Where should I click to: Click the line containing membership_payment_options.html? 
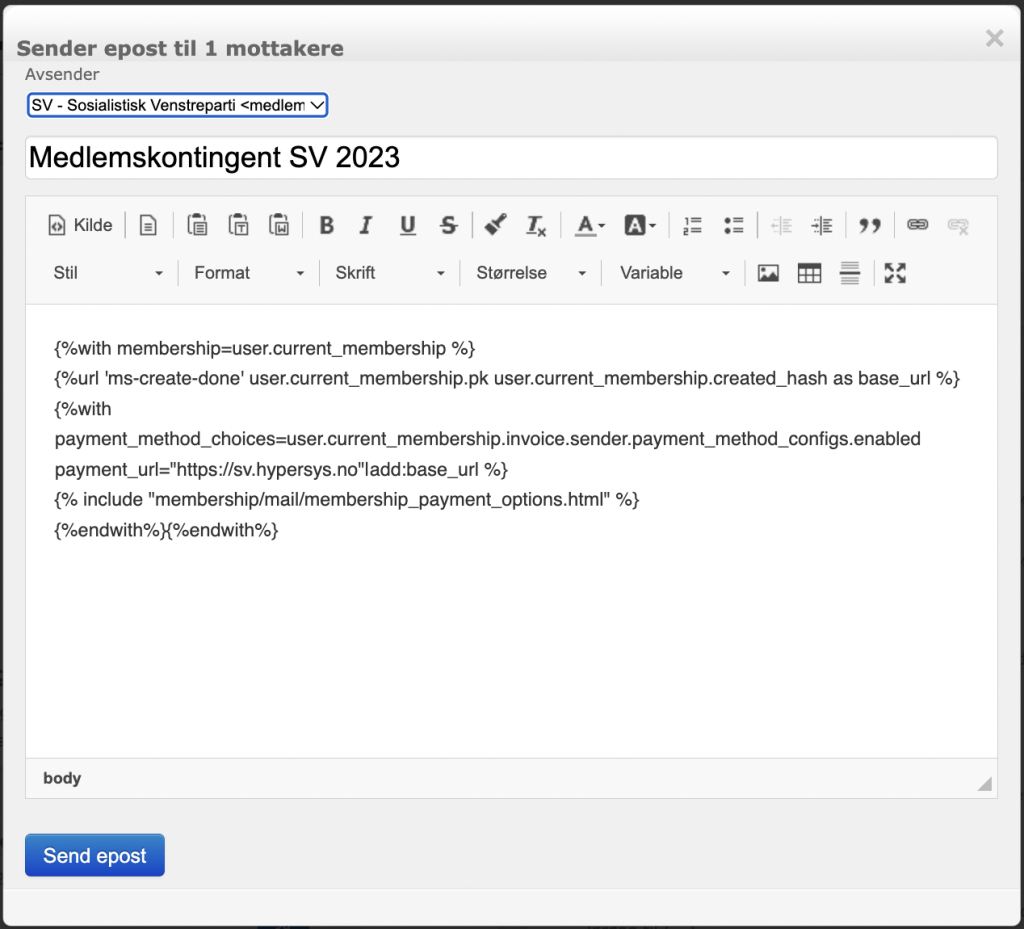pyautogui.click(x=347, y=499)
